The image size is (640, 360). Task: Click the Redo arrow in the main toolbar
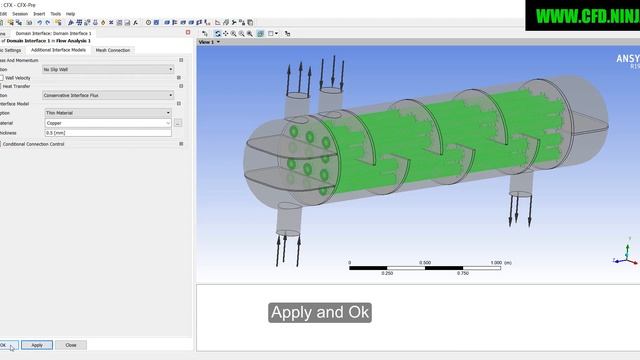coord(48,22)
